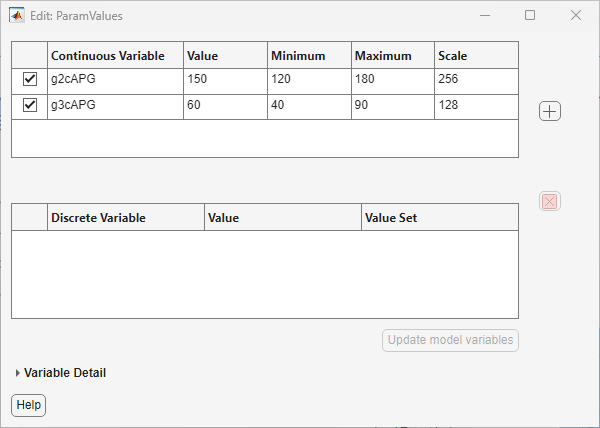Click the red X delete variable icon

click(549, 201)
